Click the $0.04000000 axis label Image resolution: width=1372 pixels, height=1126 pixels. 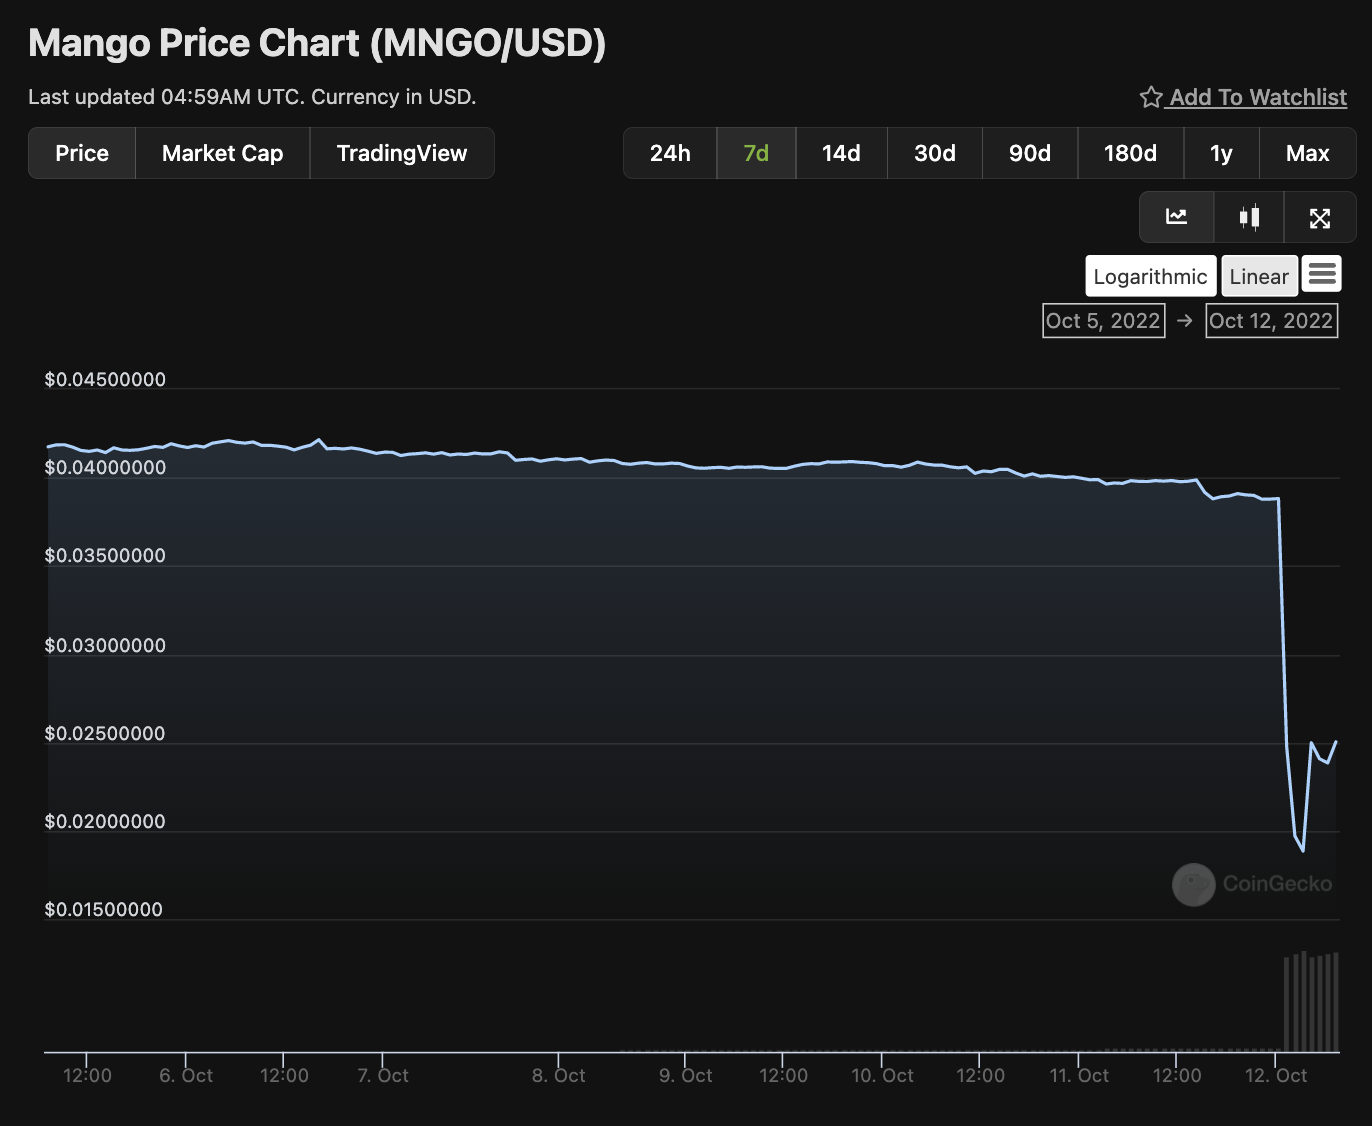tap(105, 468)
